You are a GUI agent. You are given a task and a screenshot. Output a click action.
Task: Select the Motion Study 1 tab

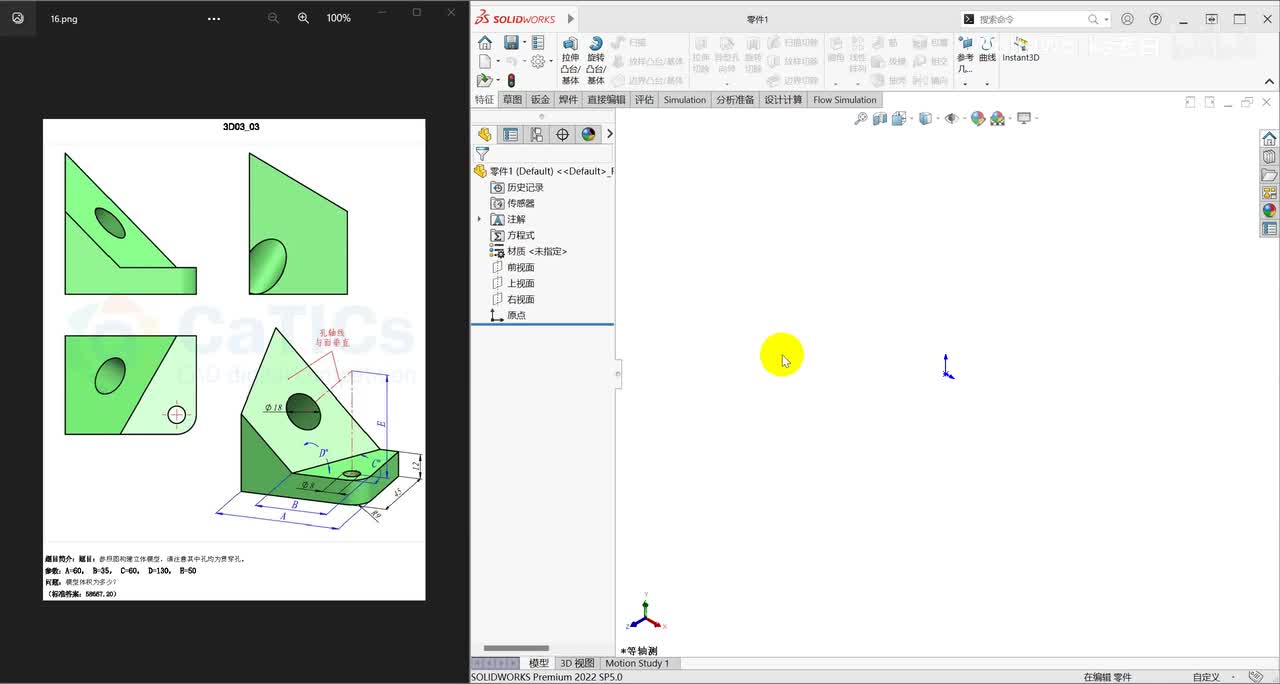pos(637,663)
